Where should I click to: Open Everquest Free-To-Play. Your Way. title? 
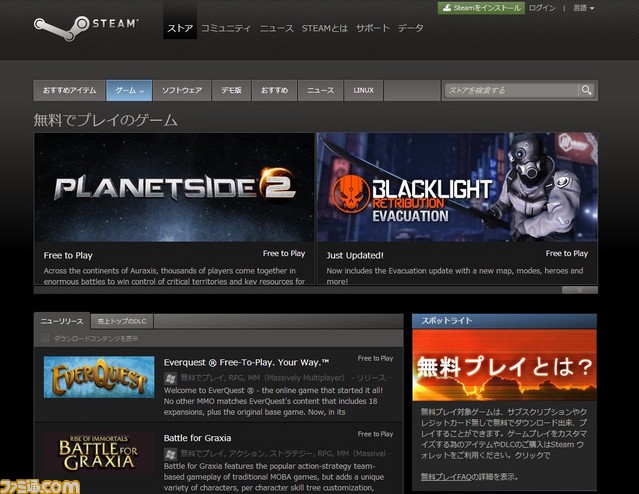(x=246, y=362)
